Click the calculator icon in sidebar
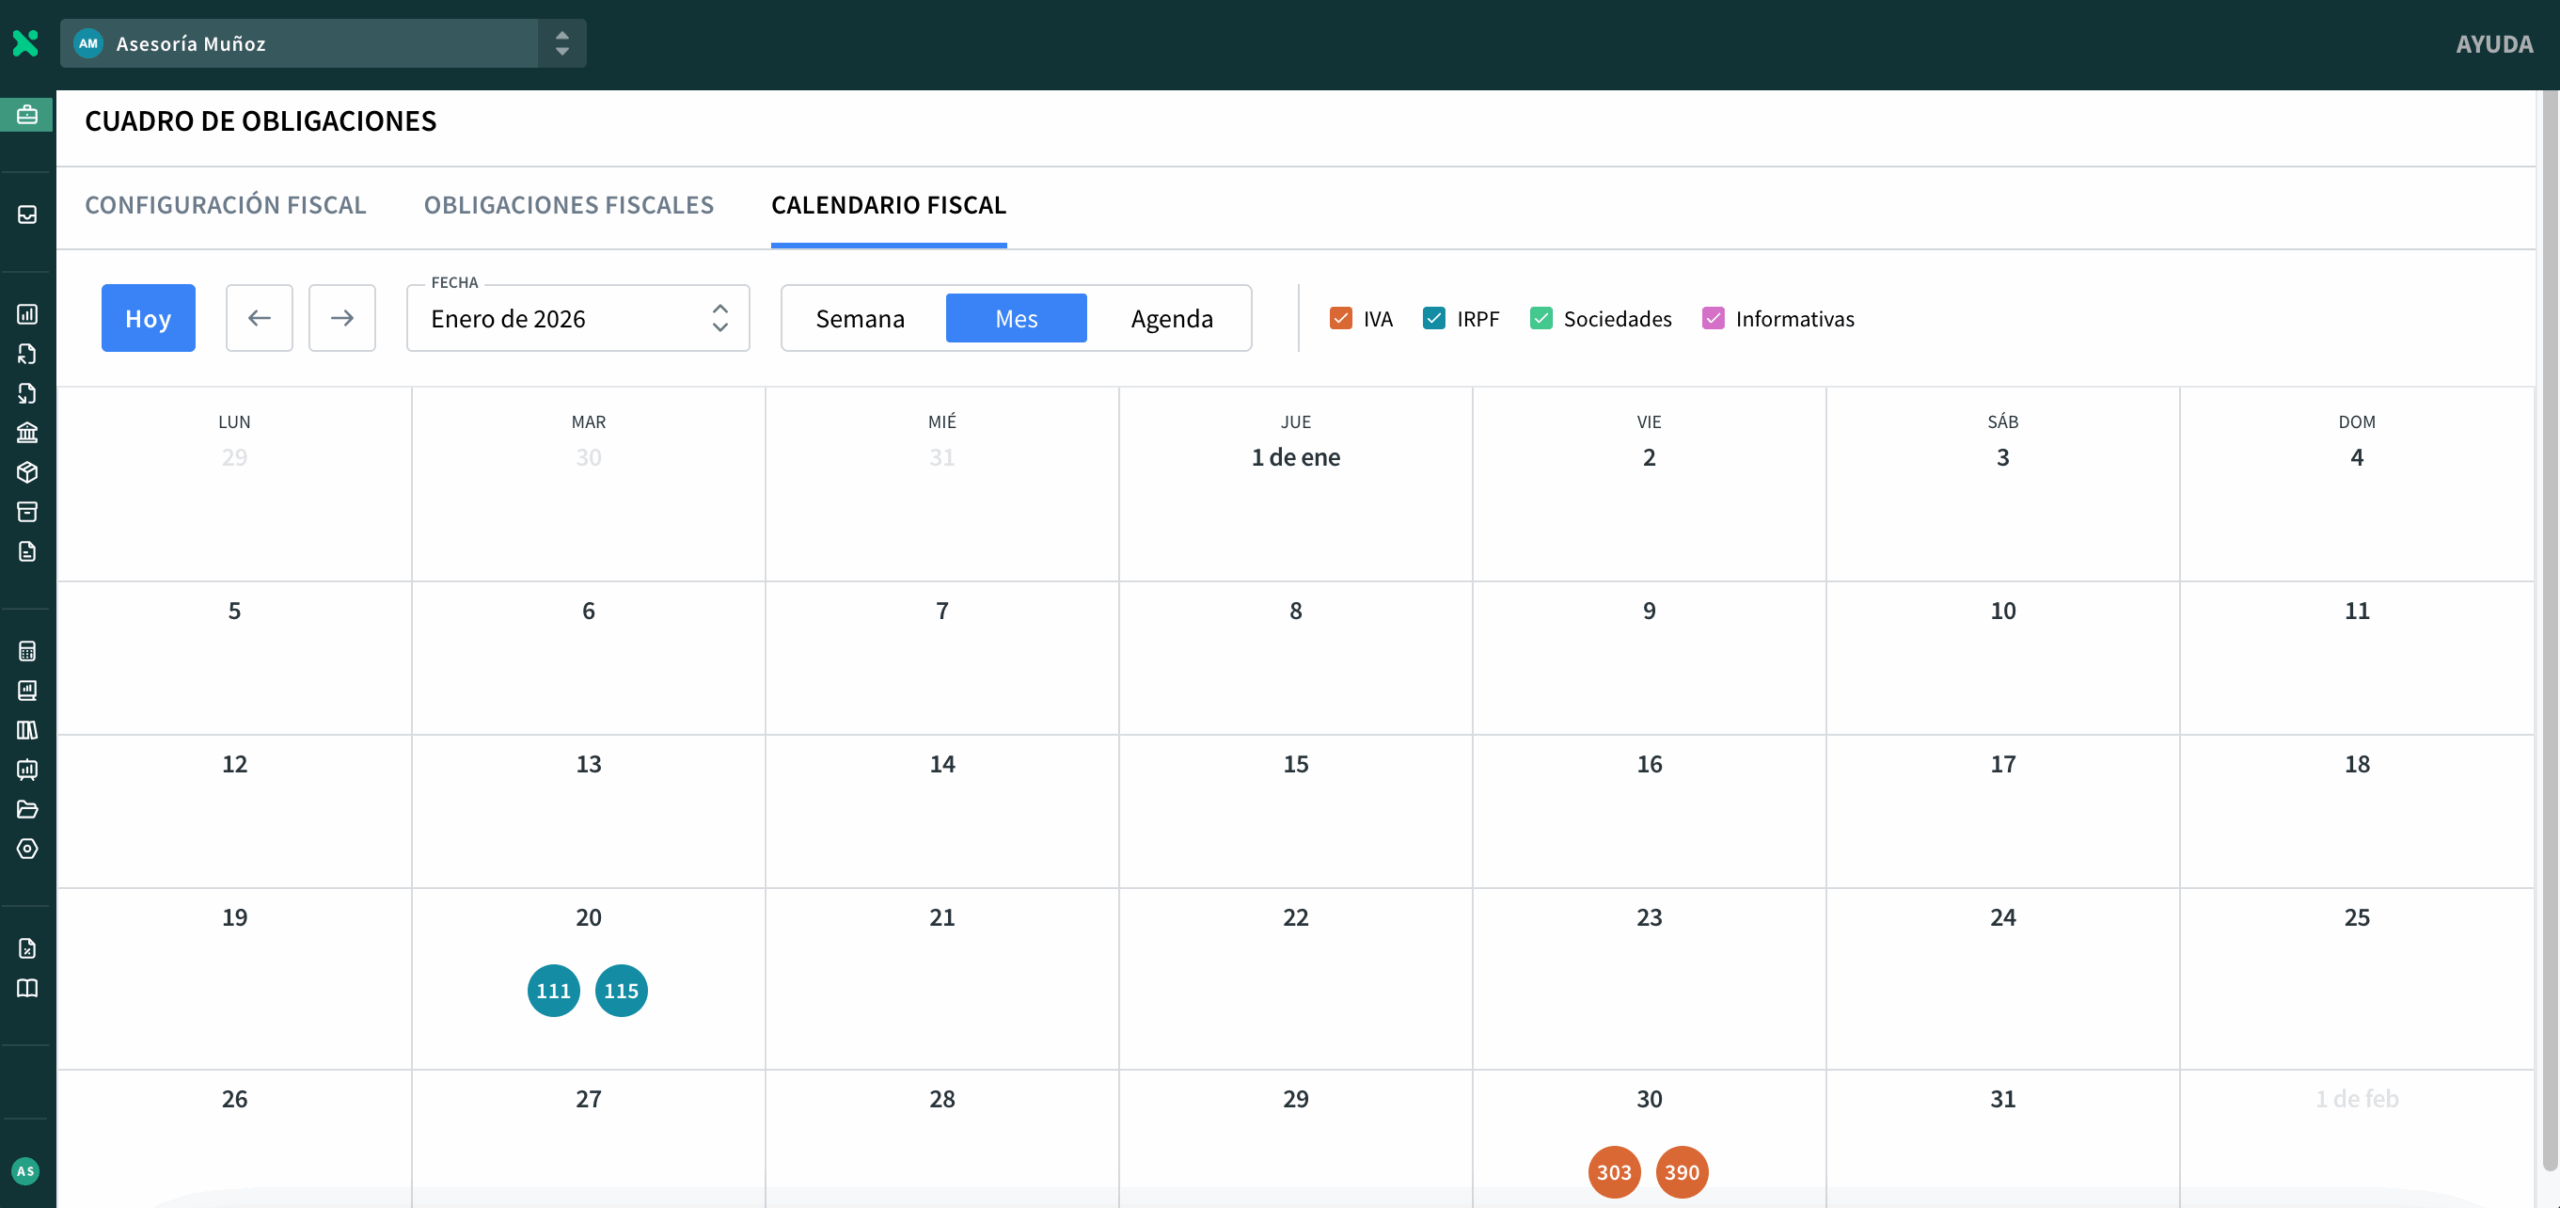Viewport: 2560px width, 1208px height. pos(27,651)
